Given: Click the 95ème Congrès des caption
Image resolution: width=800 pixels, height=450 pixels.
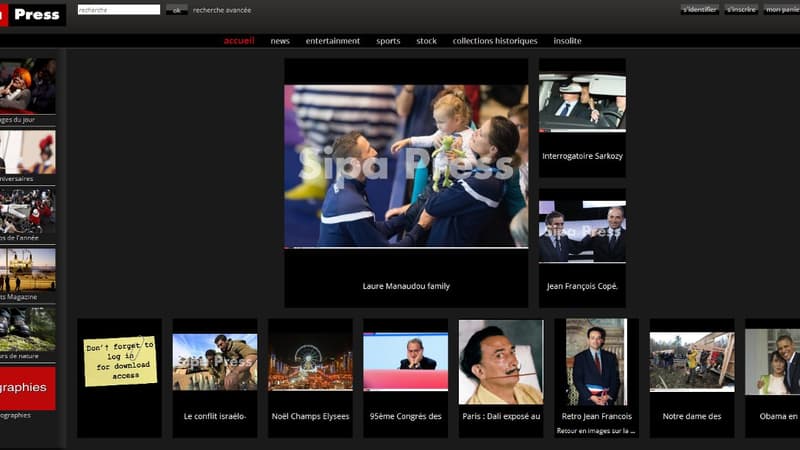Looking at the screenshot, I should (x=406, y=416).
